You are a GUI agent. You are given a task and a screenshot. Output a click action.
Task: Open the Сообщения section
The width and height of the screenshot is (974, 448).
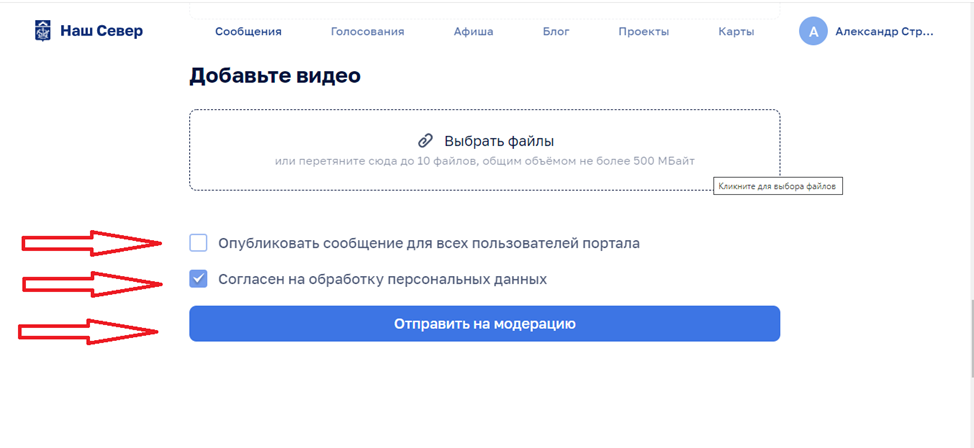pyautogui.click(x=248, y=31)
